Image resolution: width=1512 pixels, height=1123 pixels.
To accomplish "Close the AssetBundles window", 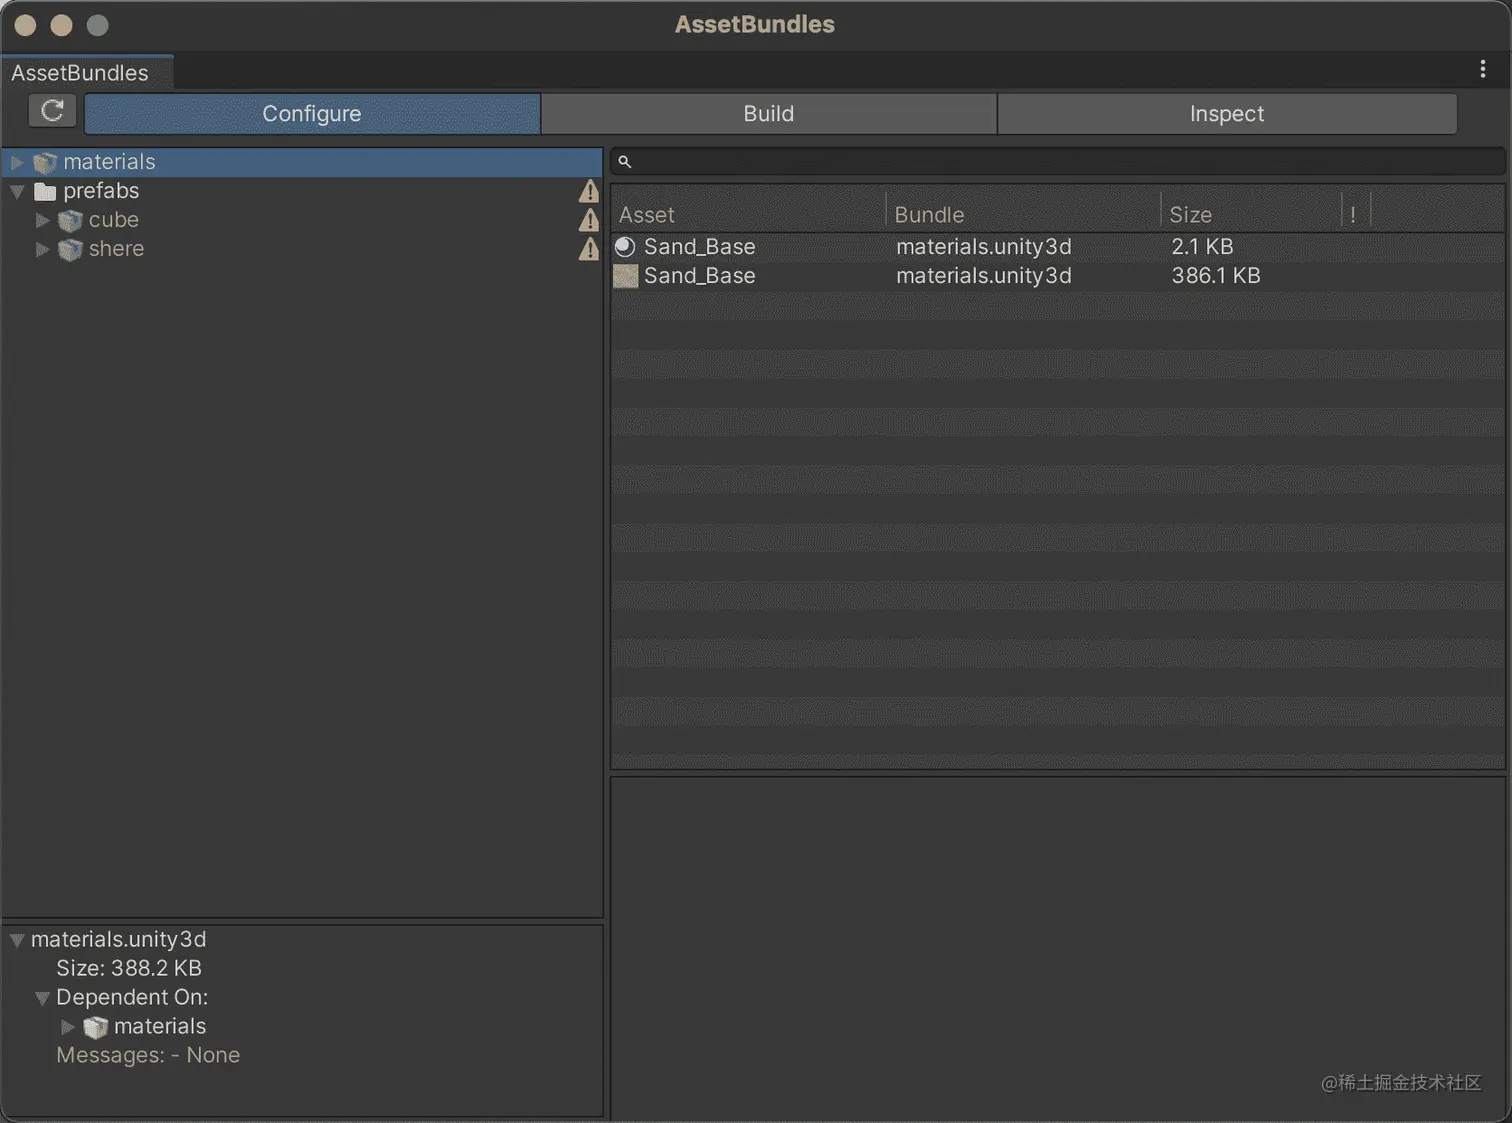I will 26,25.
